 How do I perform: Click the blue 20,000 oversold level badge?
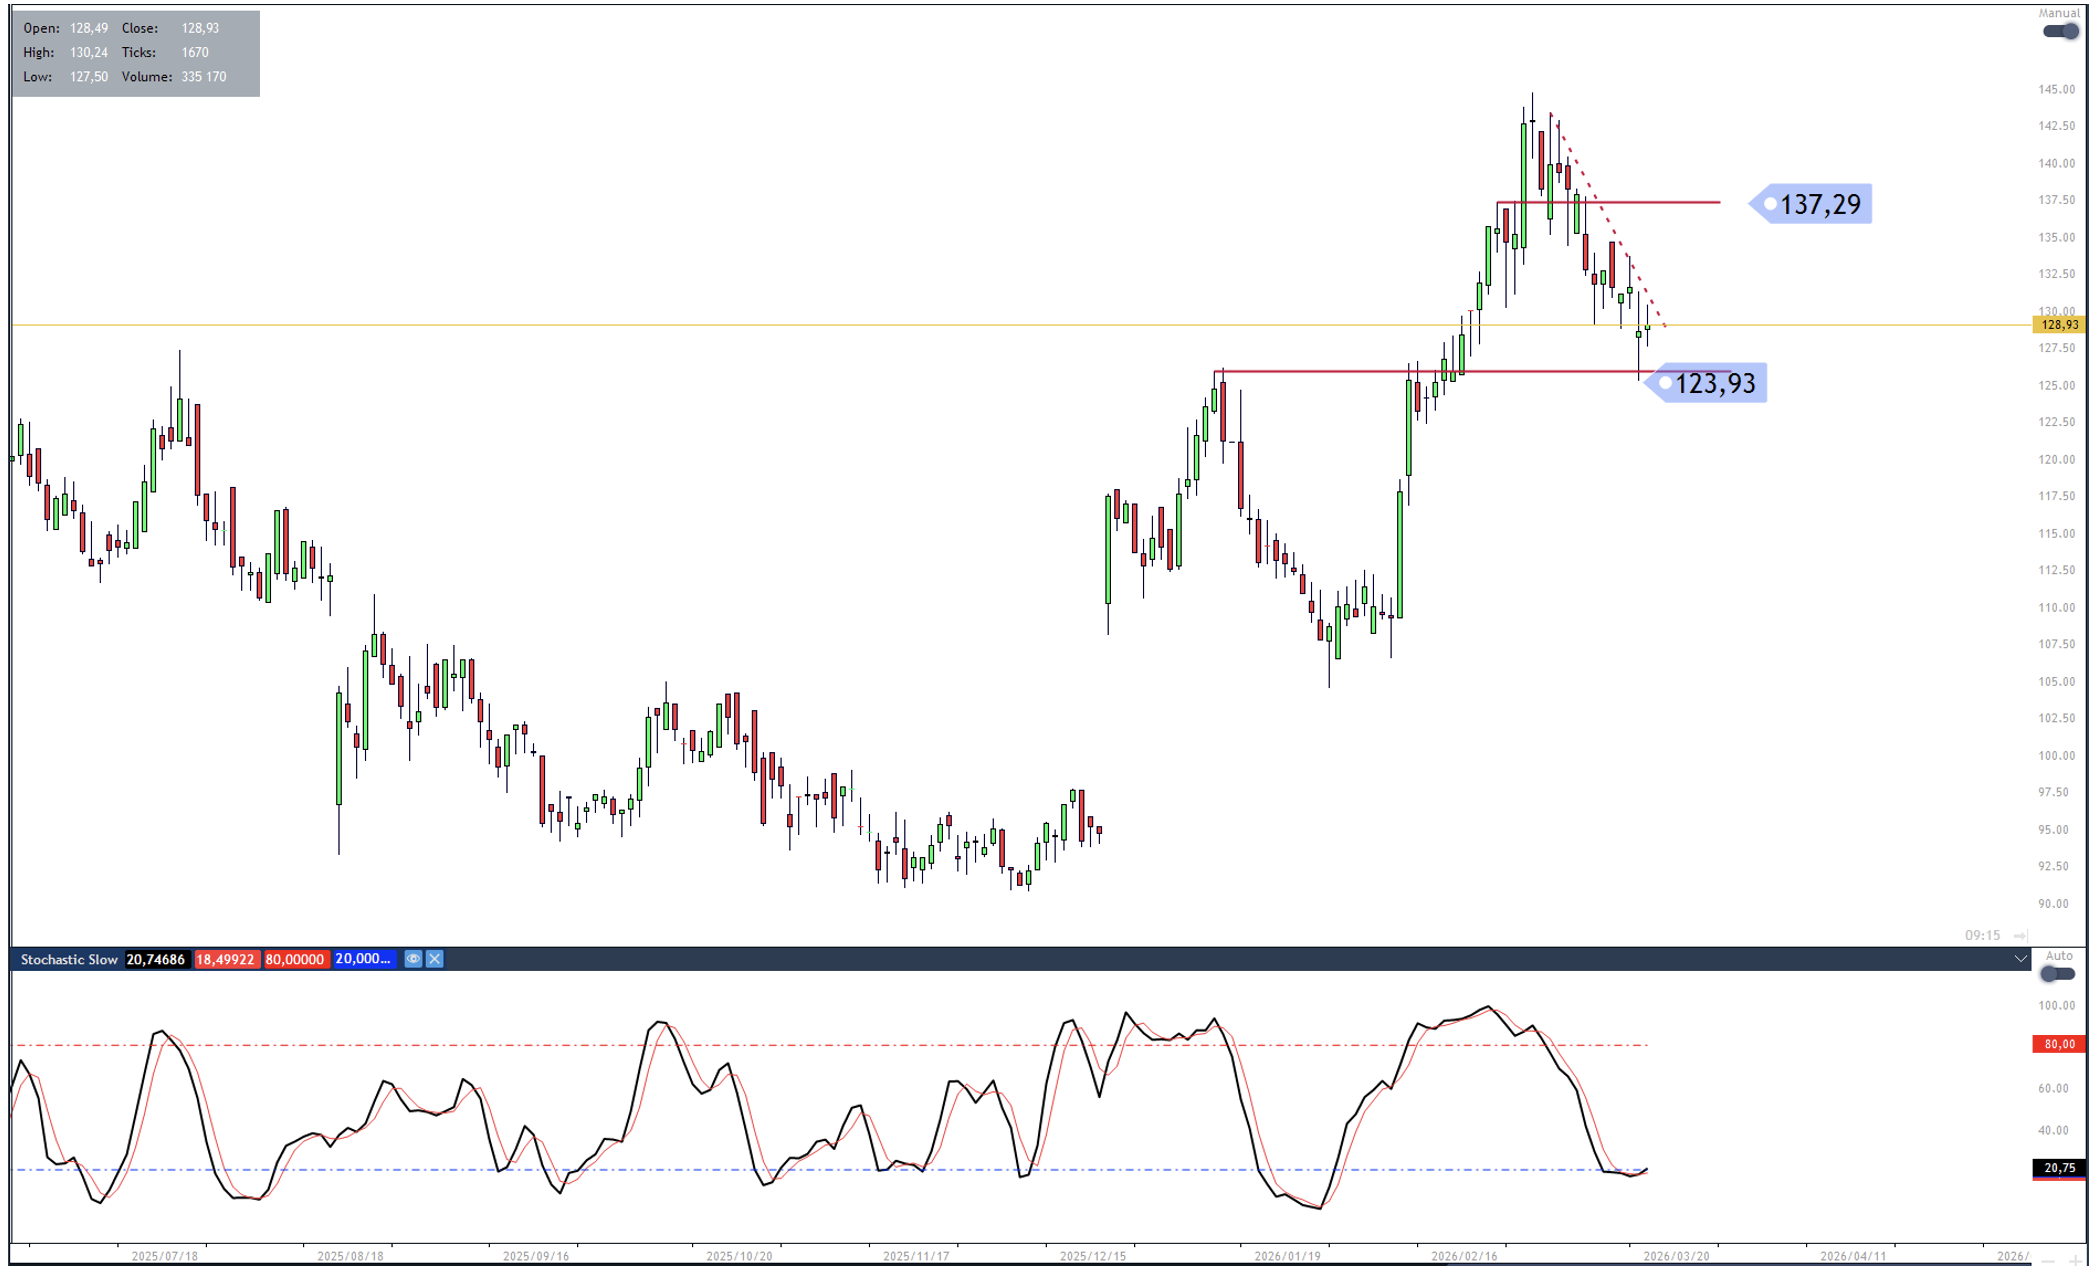point(363,959)
